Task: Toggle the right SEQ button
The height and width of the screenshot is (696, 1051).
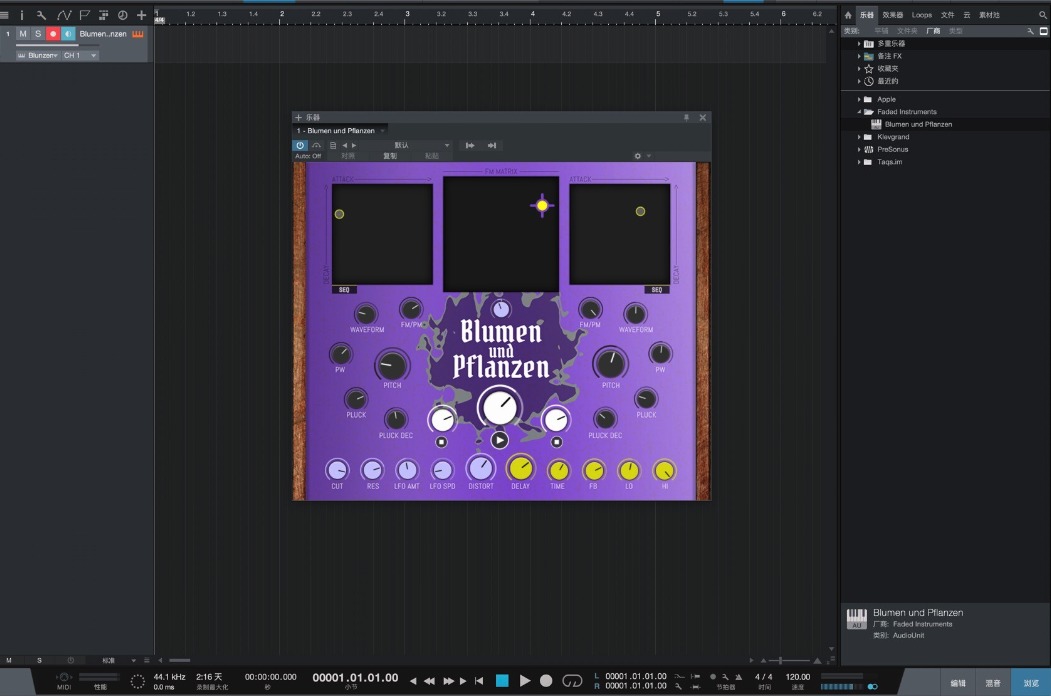Action: click(657, 290)
